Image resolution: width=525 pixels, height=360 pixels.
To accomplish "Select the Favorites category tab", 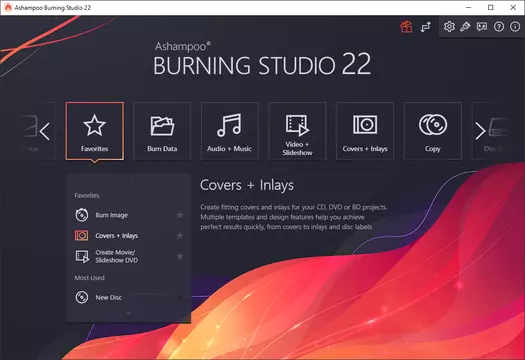I will (x=95, y=131).
